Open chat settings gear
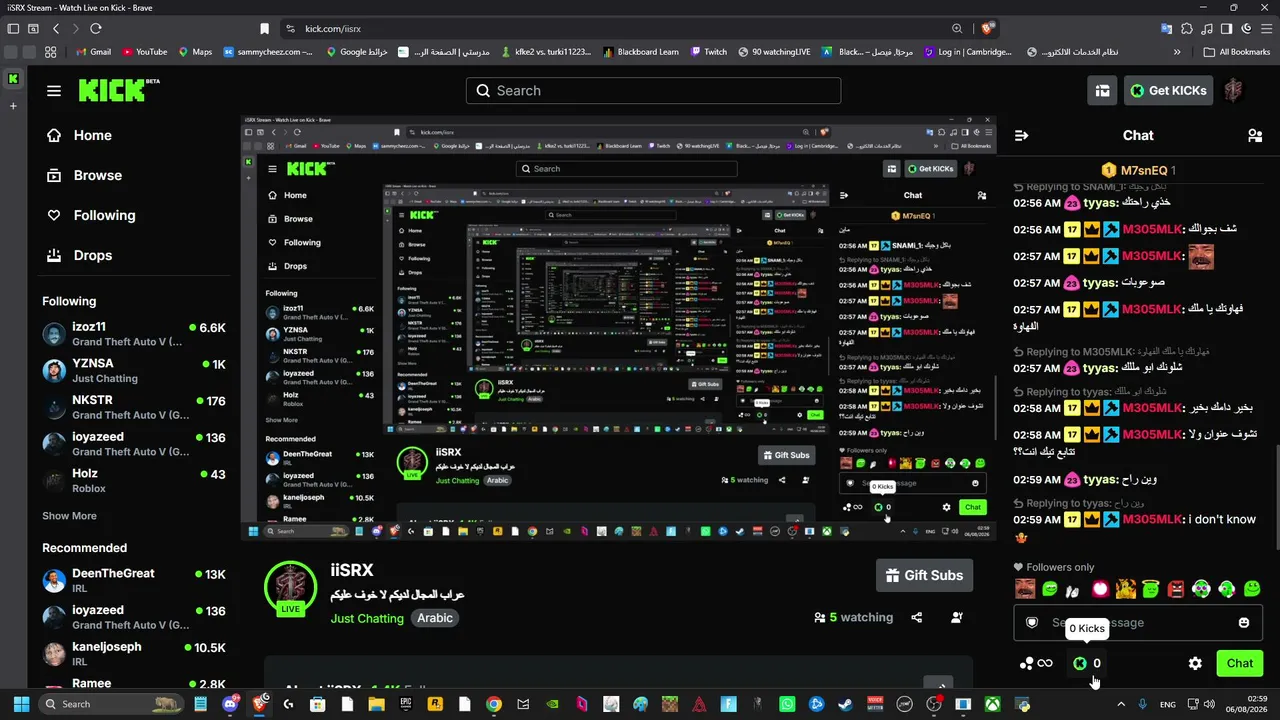The image size is (1280, 720). click(x=1195, y=663)
